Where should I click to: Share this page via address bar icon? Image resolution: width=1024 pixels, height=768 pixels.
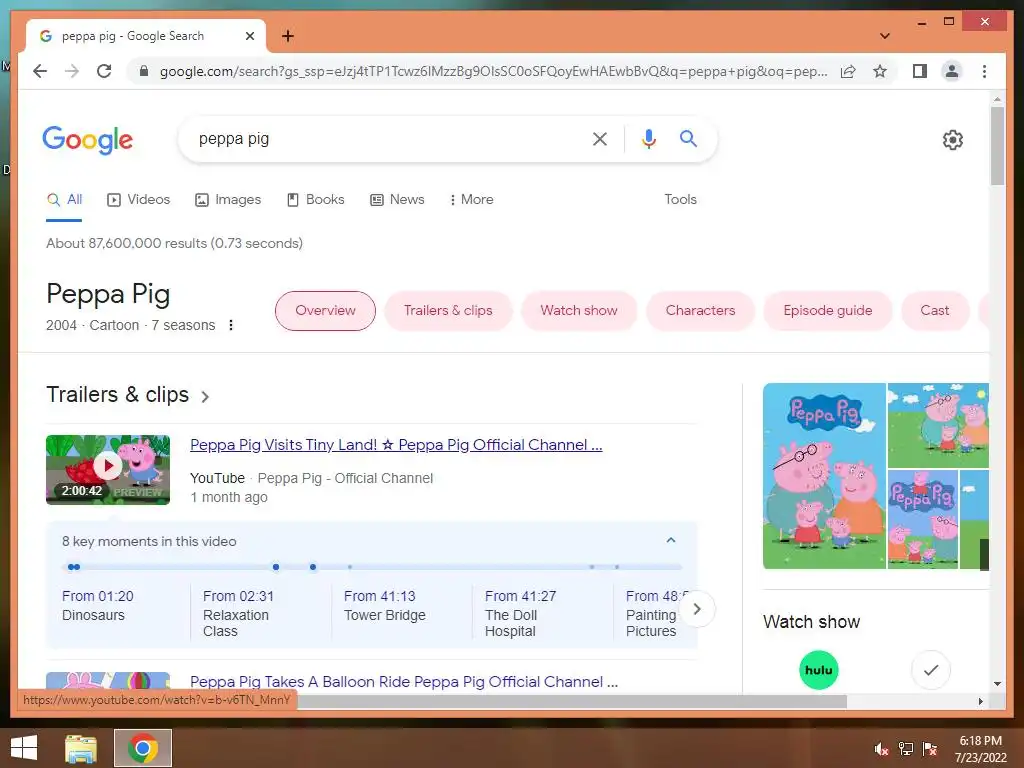tap(848, 71)
